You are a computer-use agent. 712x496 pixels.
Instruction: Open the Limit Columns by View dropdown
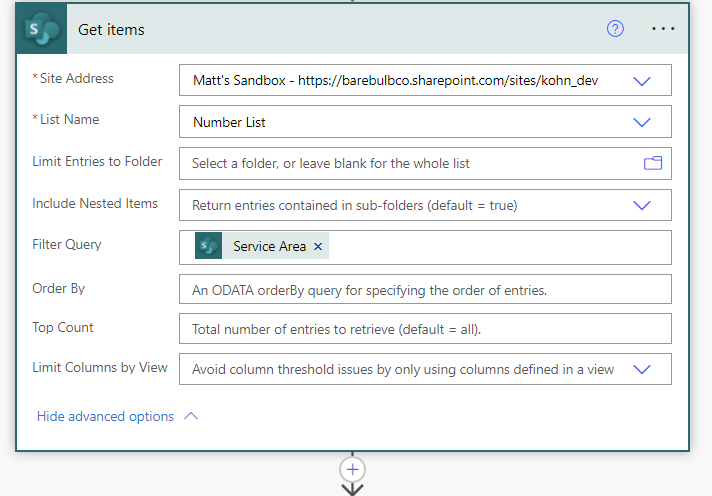pos(642,369)
